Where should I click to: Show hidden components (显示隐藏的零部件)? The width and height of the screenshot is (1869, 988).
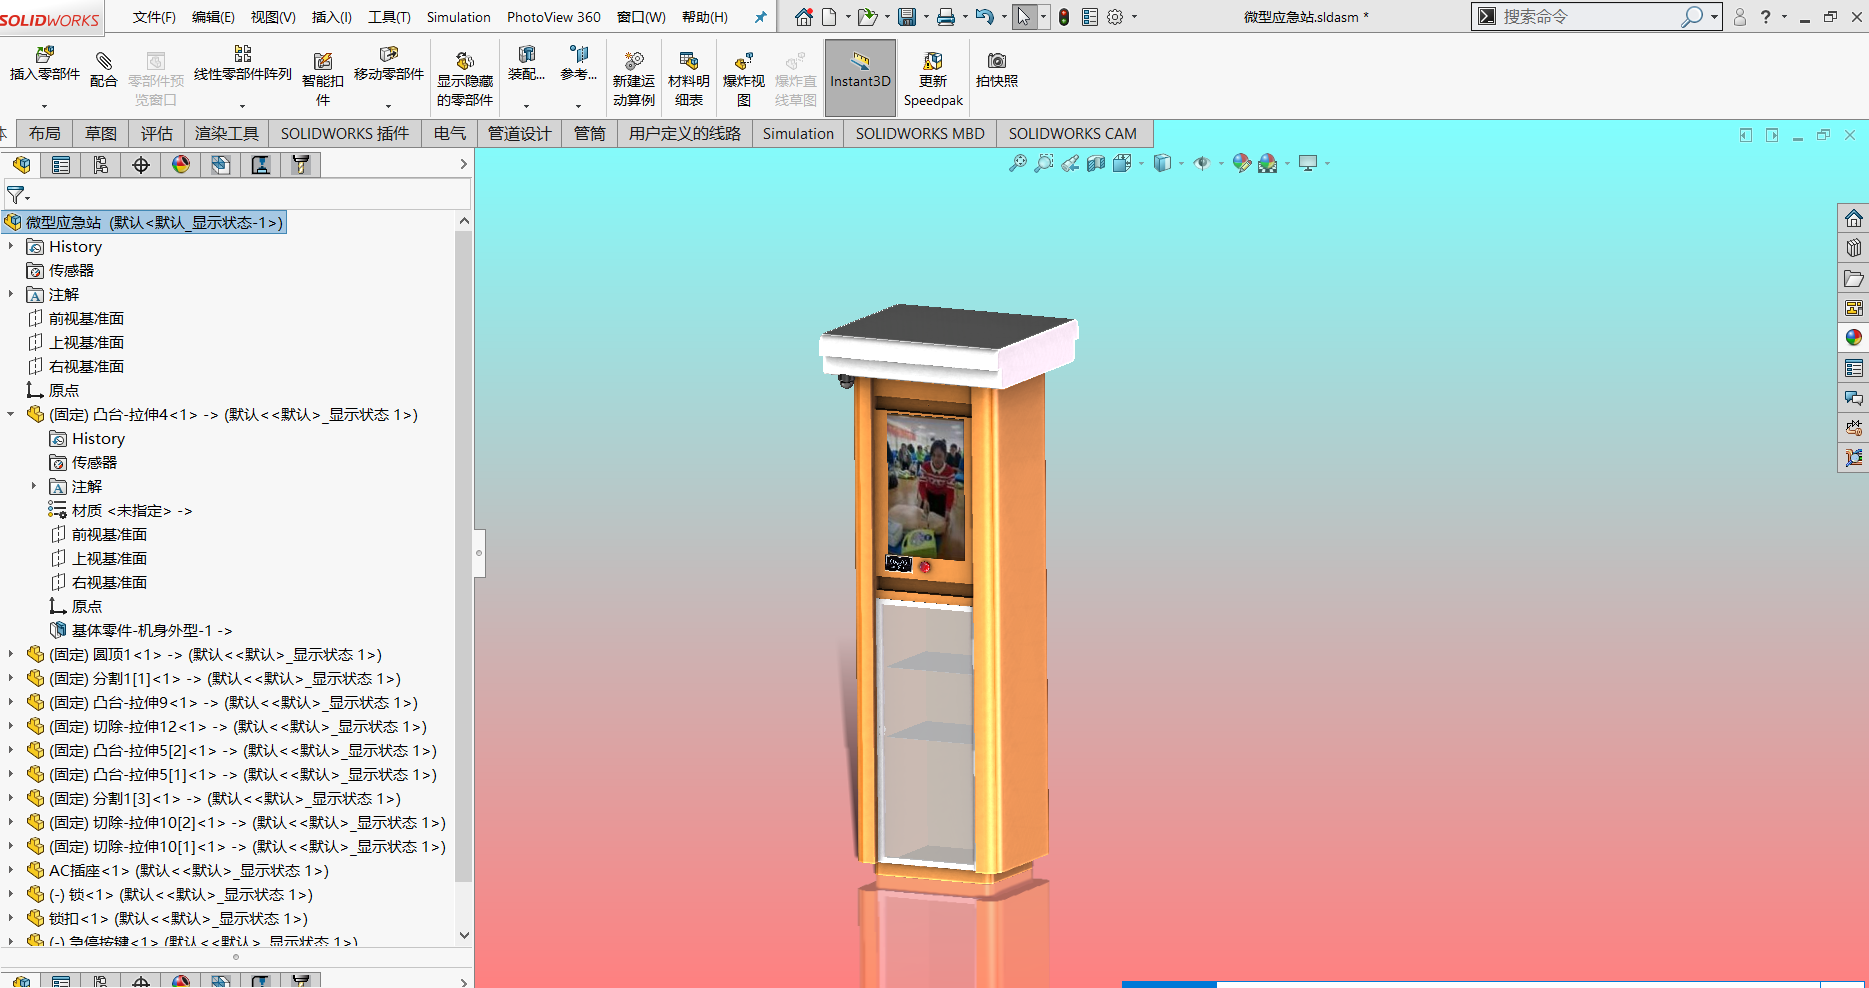coord(465,79)
